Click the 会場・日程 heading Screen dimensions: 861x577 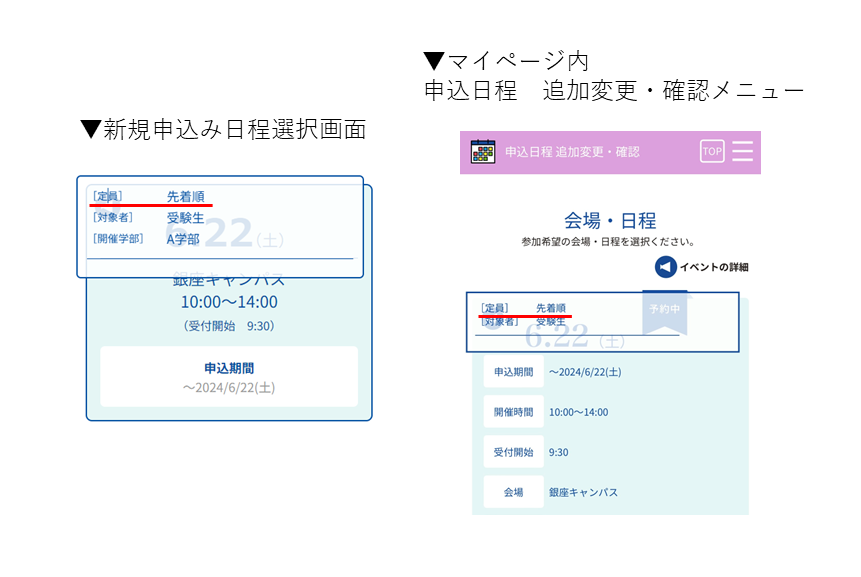[x=610, y=221]
